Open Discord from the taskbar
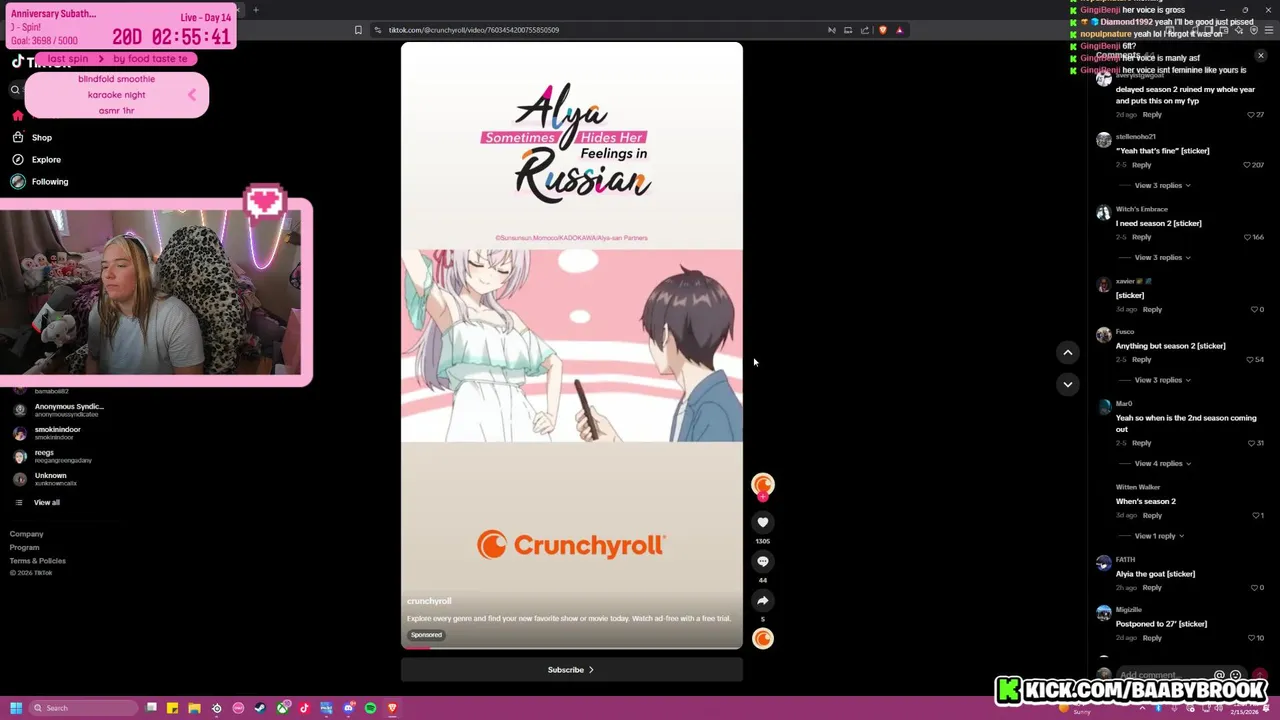Image resolution: width=1280 pixels, height=720 pixels. tap(348, 708)
